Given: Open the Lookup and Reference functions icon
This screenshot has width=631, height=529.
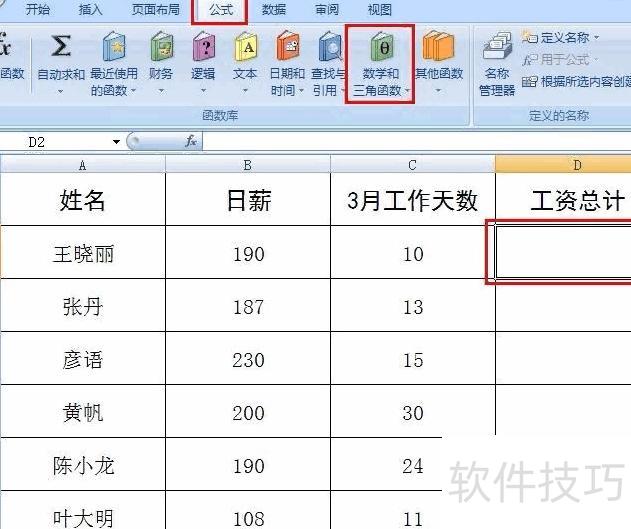Looking at the screenshot, I should pos(330,46).
